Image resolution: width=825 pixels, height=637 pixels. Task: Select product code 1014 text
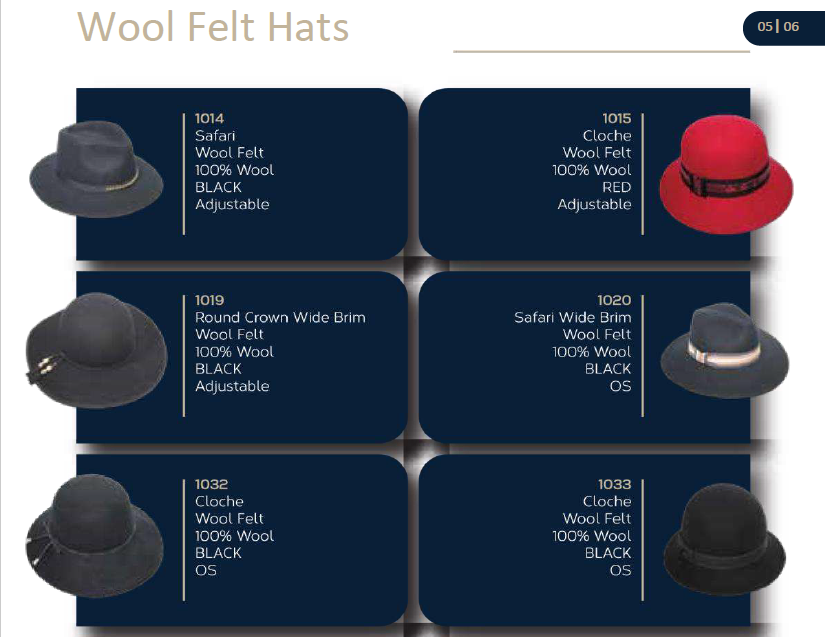click(209, 118)
